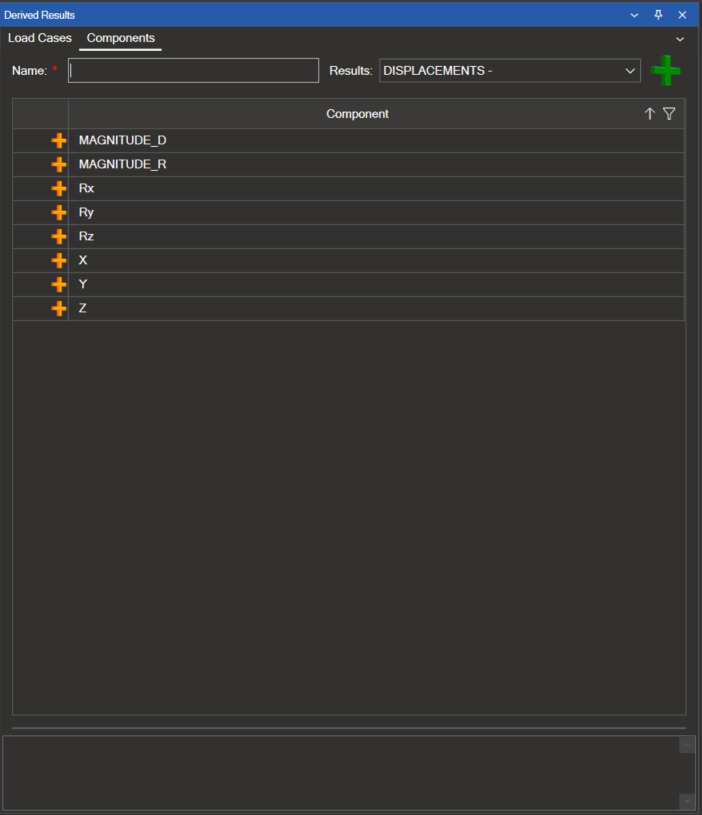This screenshot has height=815, width=702.
Task: Open the Component column filter
Action: coord(669,114)
